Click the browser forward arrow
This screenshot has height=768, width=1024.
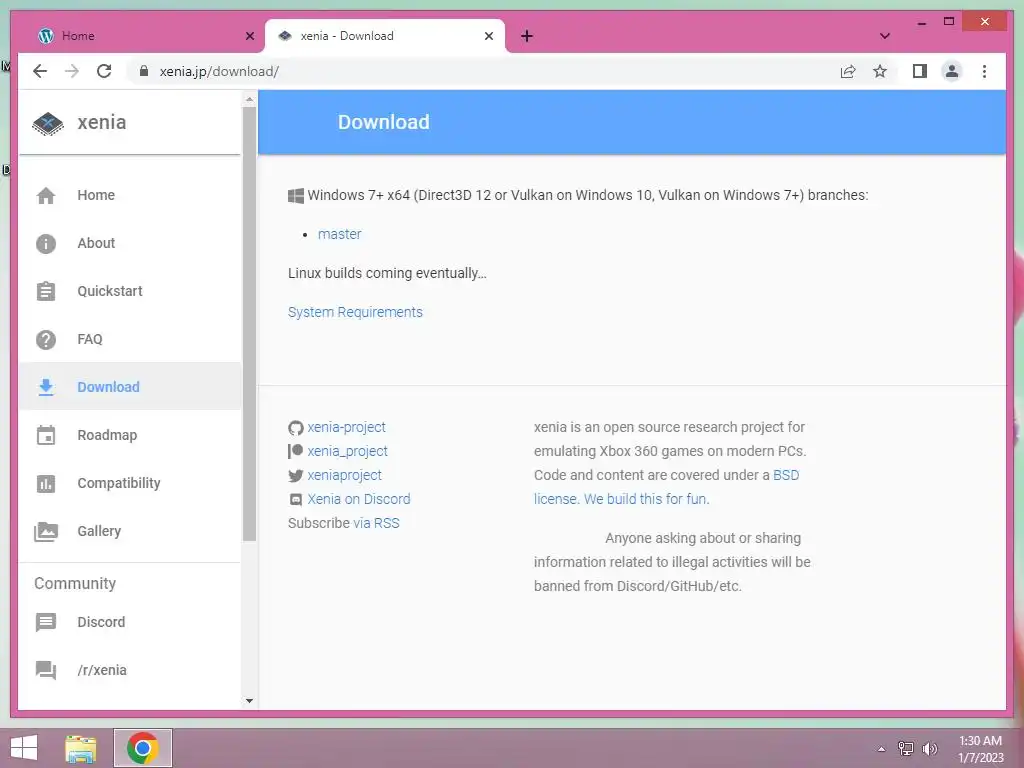[72, 71]
